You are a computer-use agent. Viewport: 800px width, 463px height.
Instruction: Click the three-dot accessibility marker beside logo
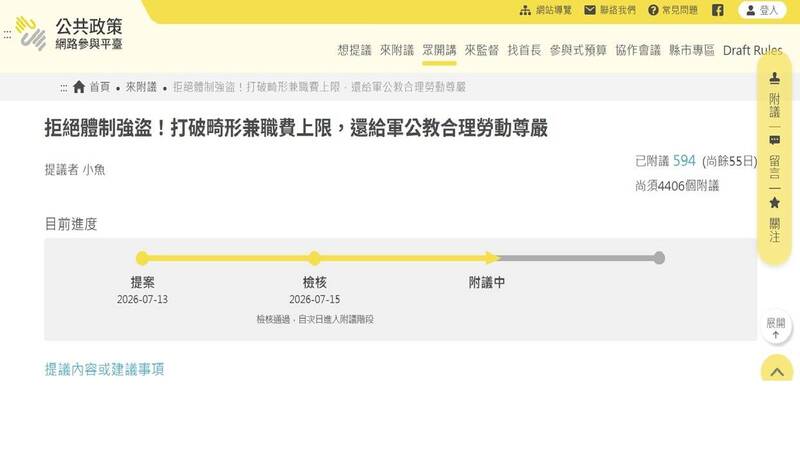point(7,34)
